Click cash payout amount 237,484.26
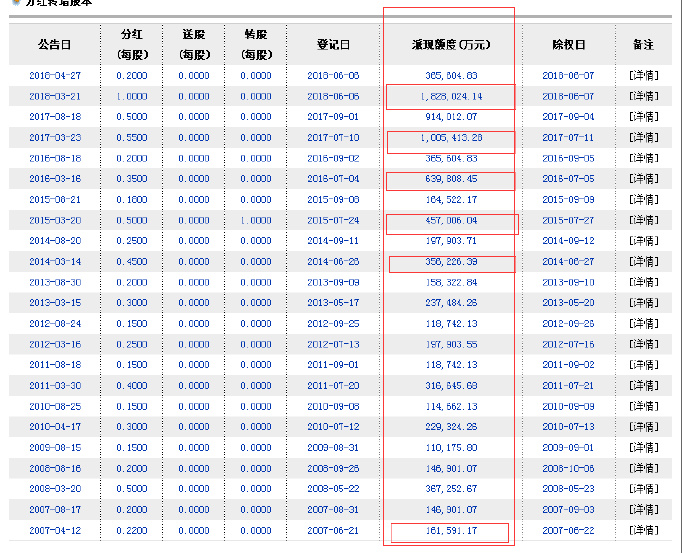This screenshot has height=553, width=690. (x=451, y=303)
